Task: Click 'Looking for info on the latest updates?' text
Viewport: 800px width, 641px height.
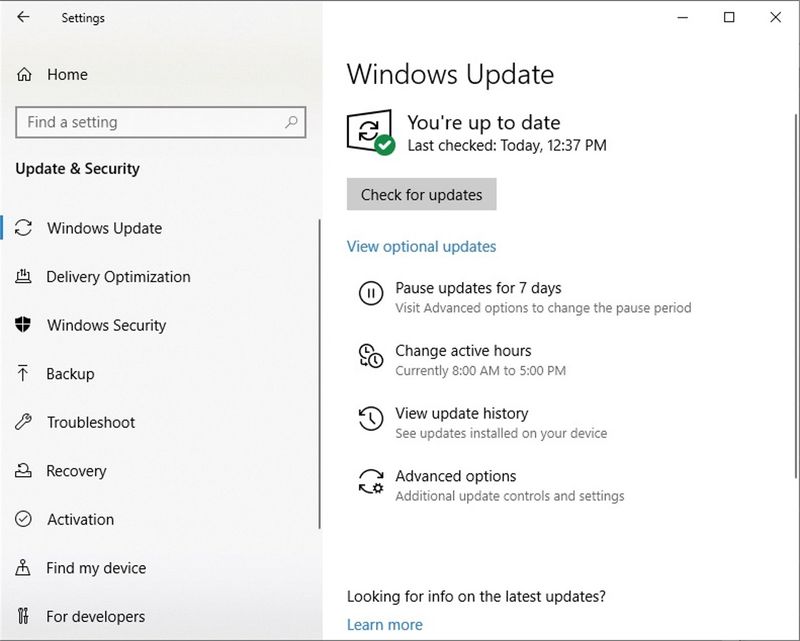Action: click(476, 596)
